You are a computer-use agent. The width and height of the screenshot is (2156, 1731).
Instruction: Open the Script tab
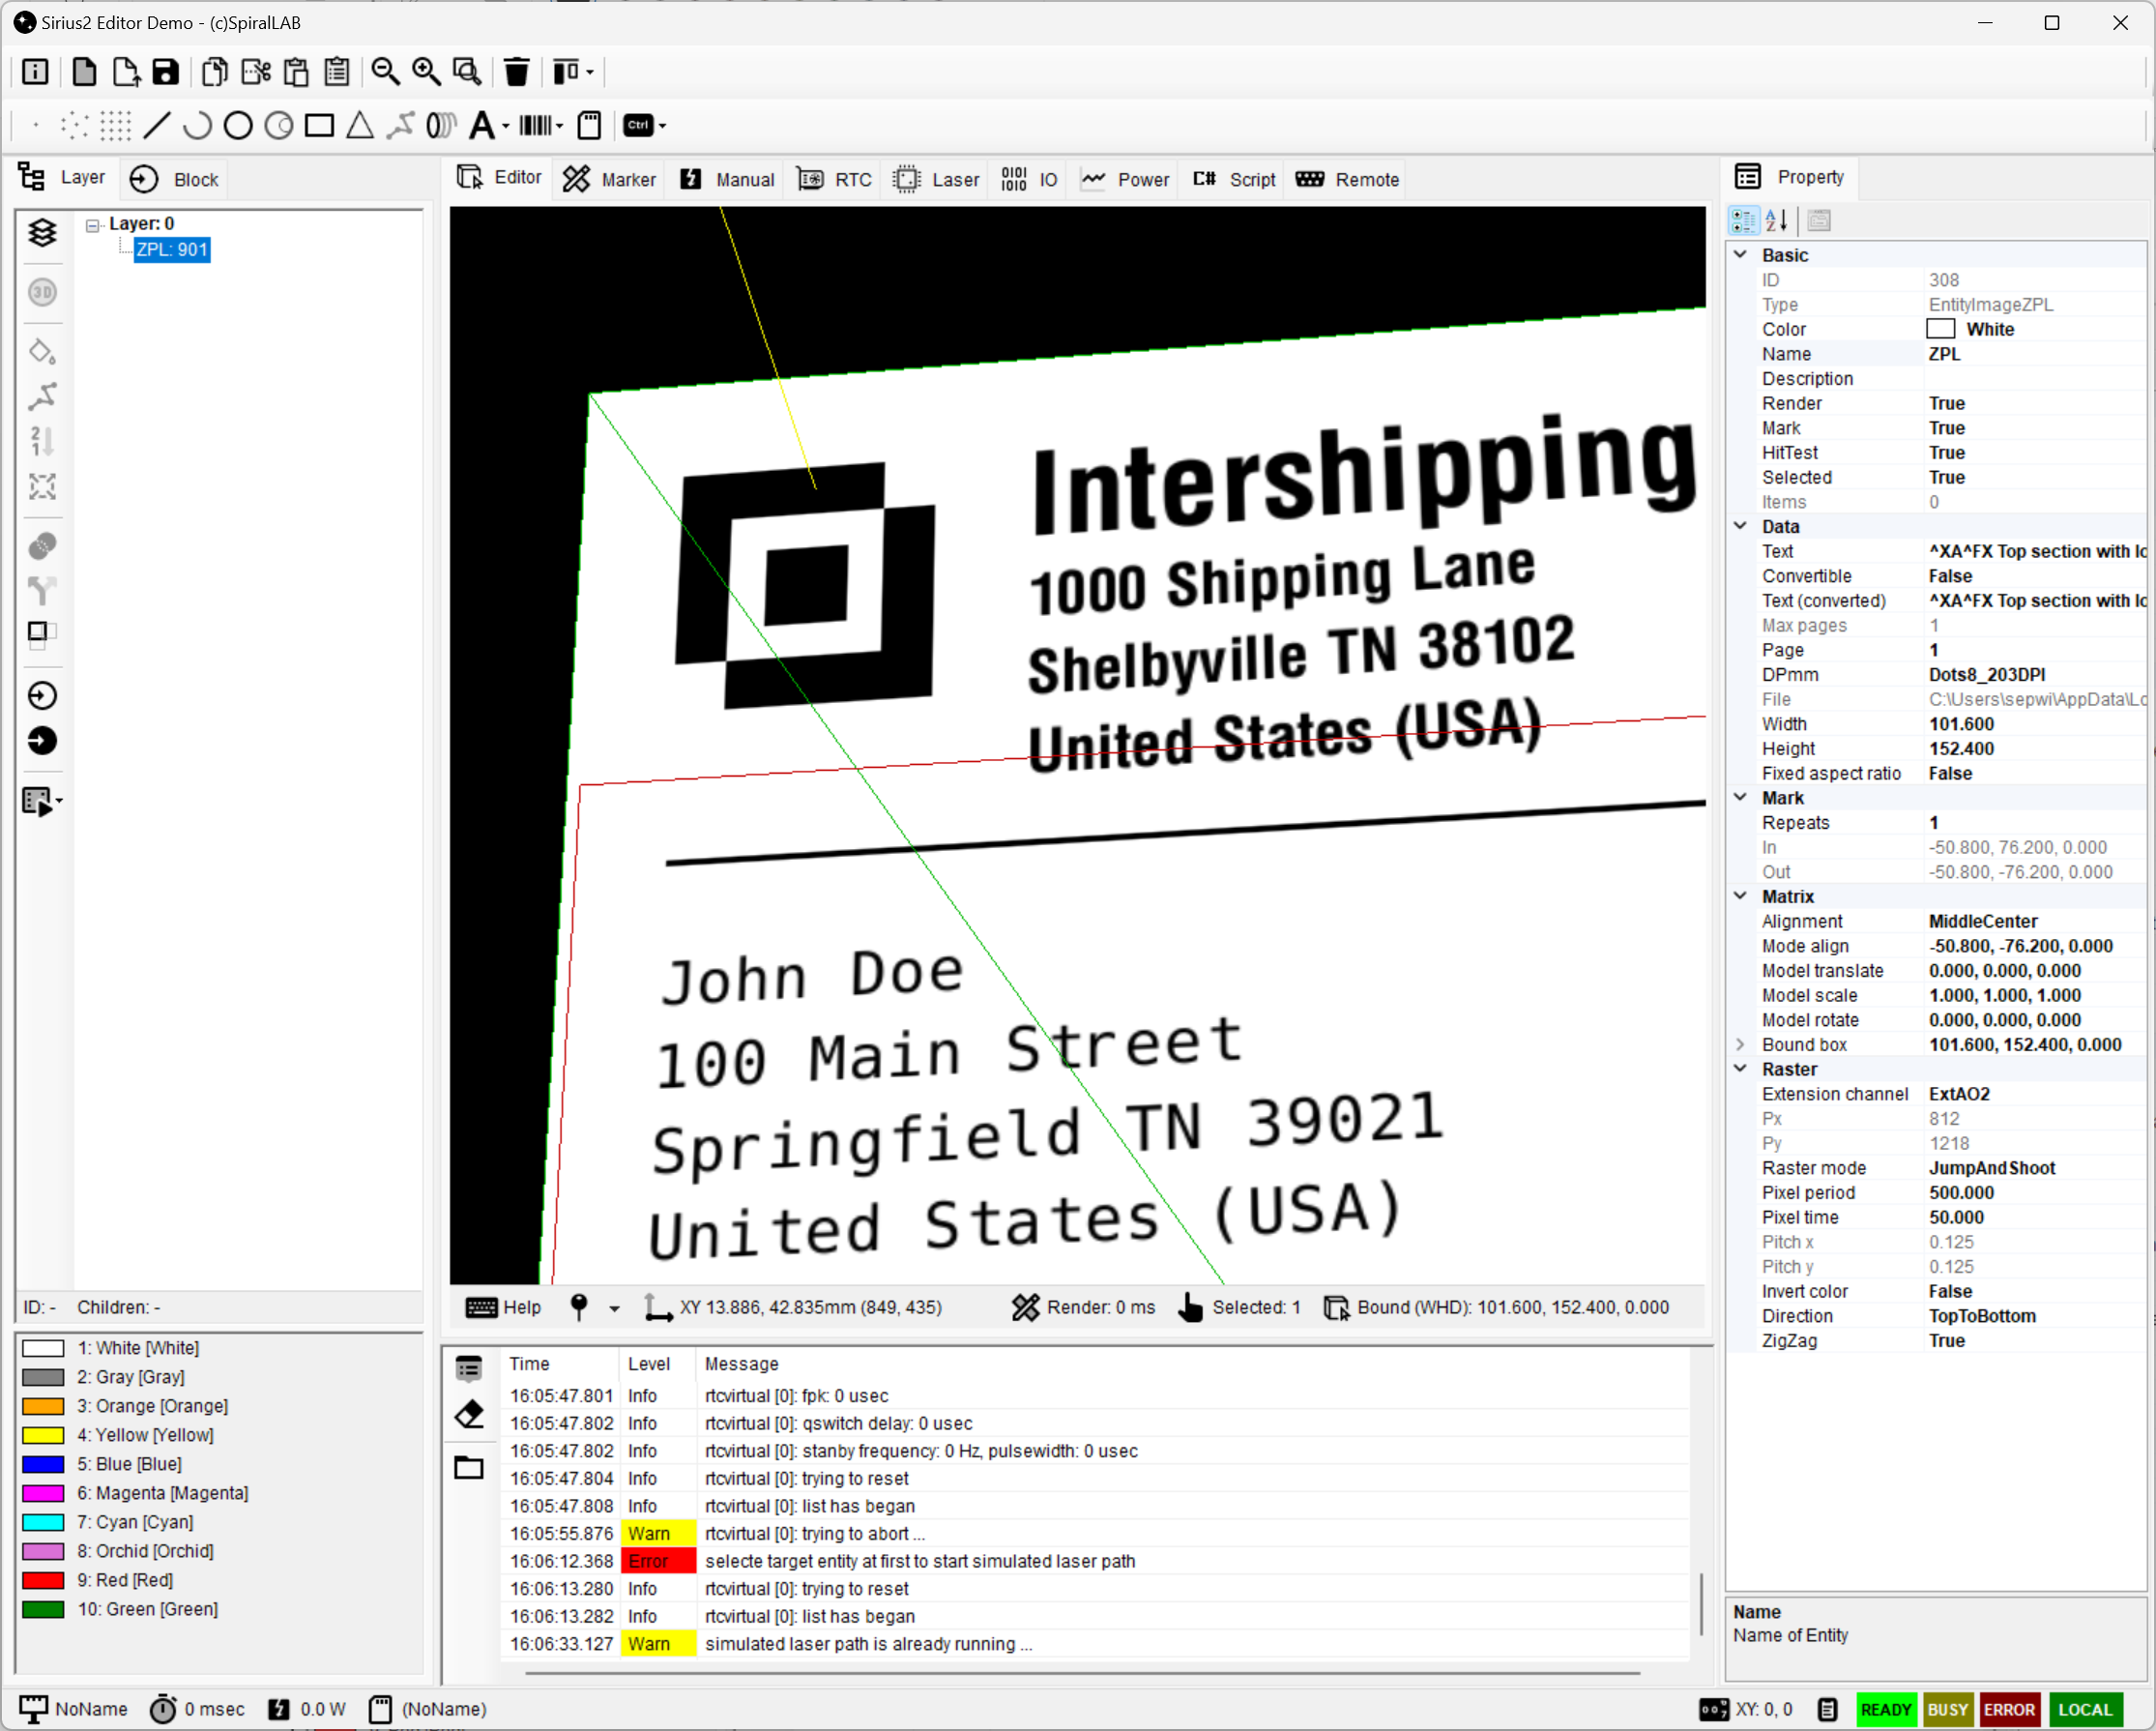click(x=1235, y=180)
